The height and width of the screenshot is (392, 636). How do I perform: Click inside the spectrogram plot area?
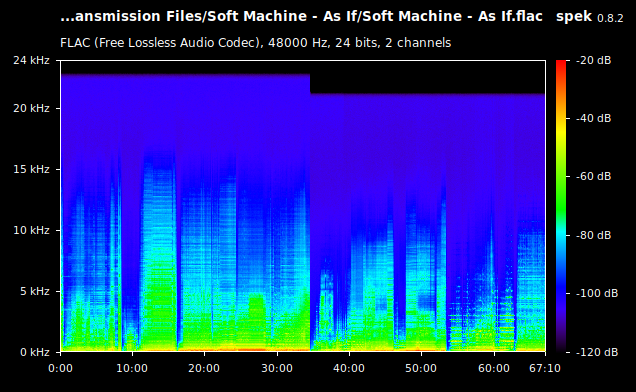[303, 206]
